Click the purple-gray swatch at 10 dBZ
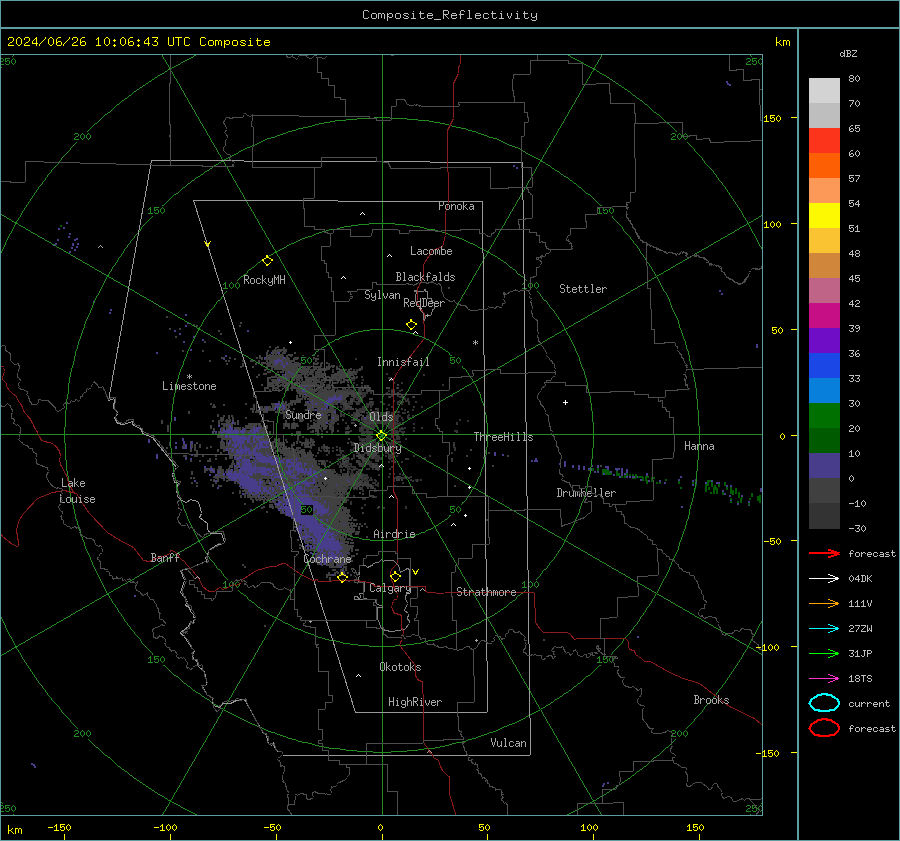The image size is (900, 841). 824,466
